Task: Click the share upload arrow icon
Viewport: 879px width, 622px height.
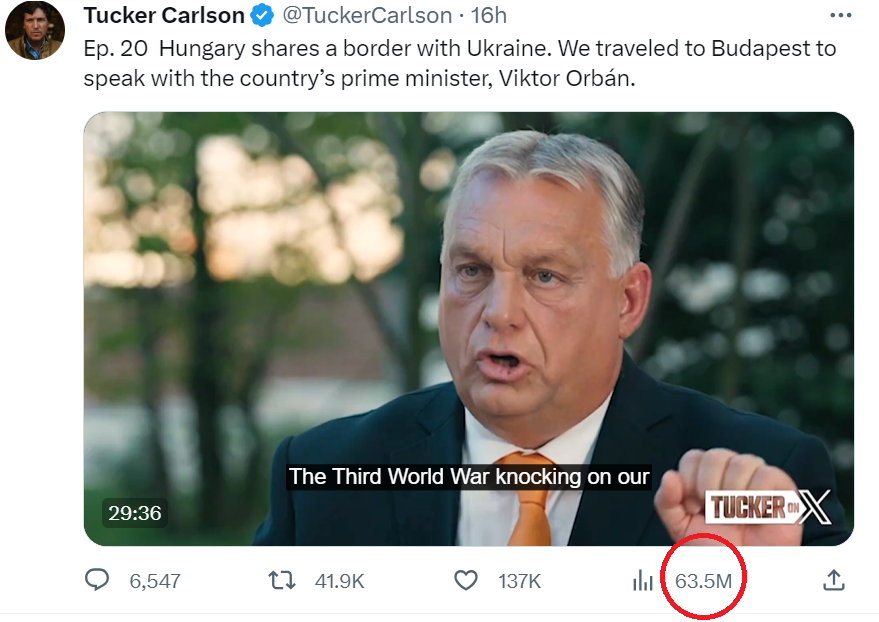Action: point(834,581)
